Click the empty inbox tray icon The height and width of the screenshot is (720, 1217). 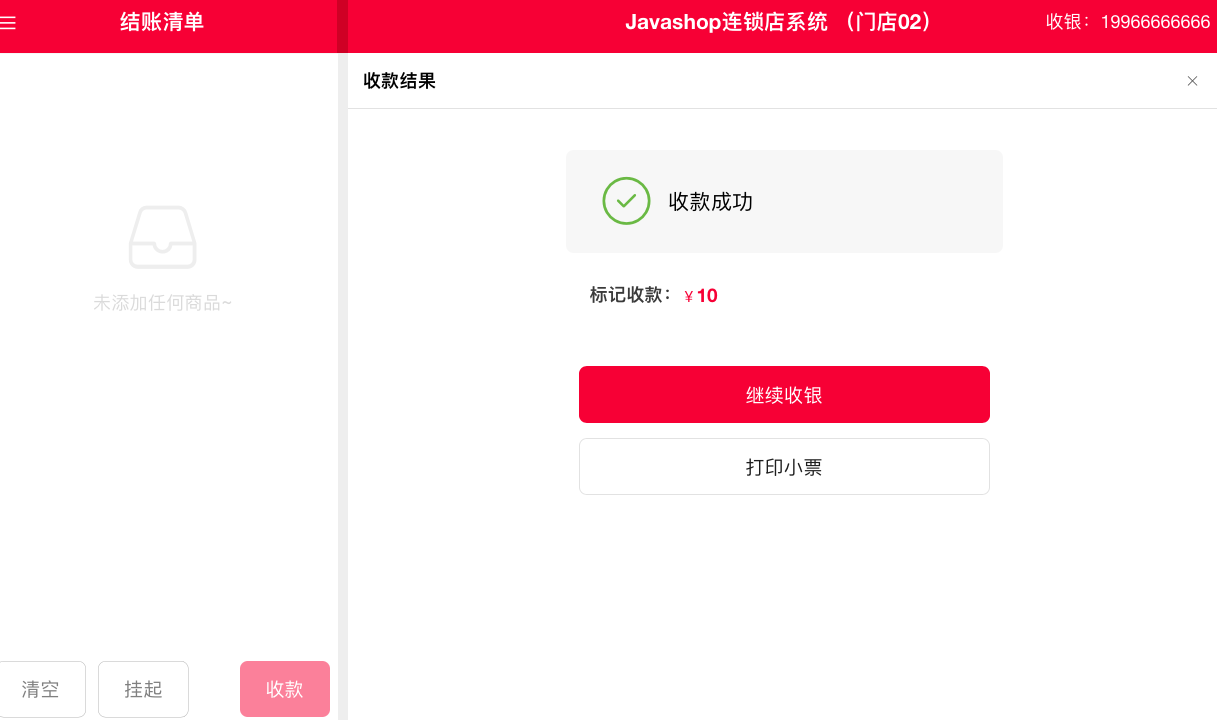point(162,237)
